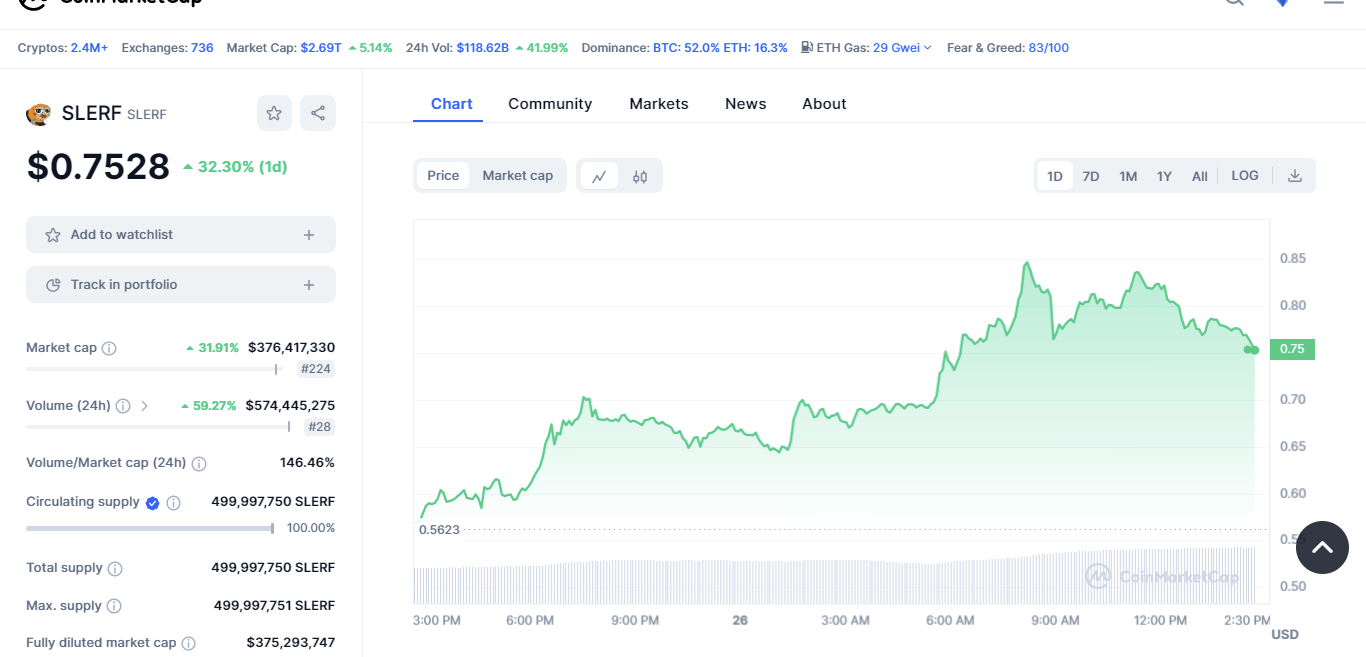Select 1M time range

[1128, 176]
